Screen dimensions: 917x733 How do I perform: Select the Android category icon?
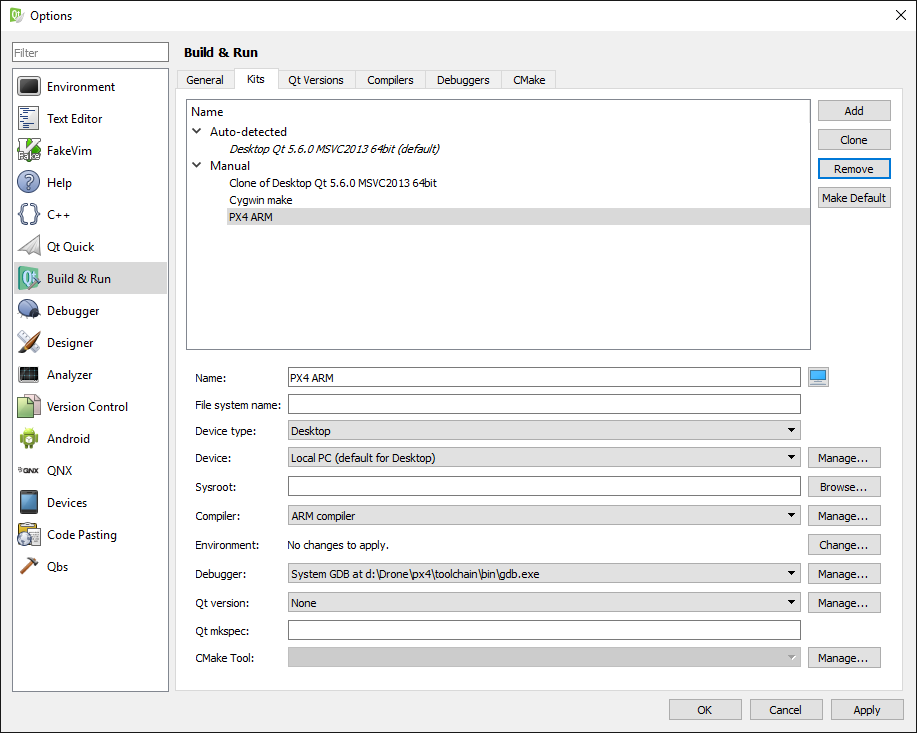tap(29, 439)
